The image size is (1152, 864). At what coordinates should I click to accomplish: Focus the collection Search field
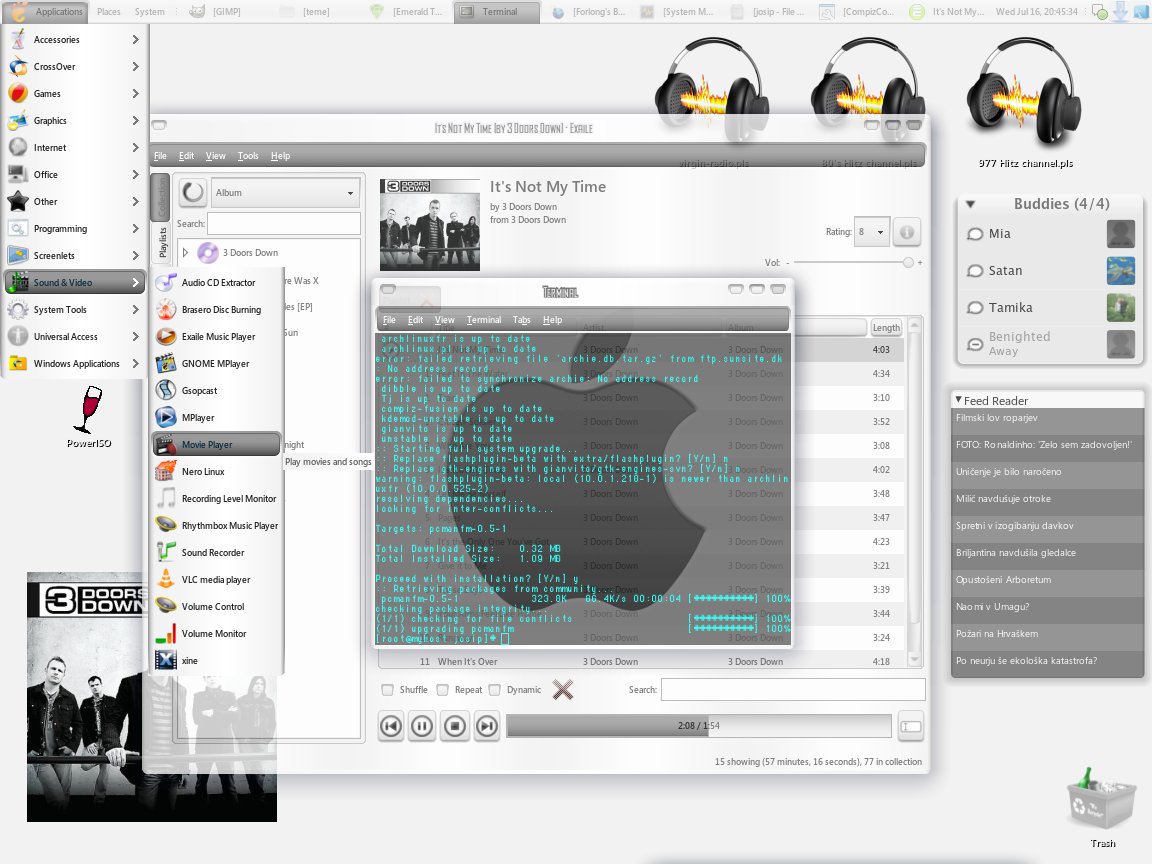284,223
